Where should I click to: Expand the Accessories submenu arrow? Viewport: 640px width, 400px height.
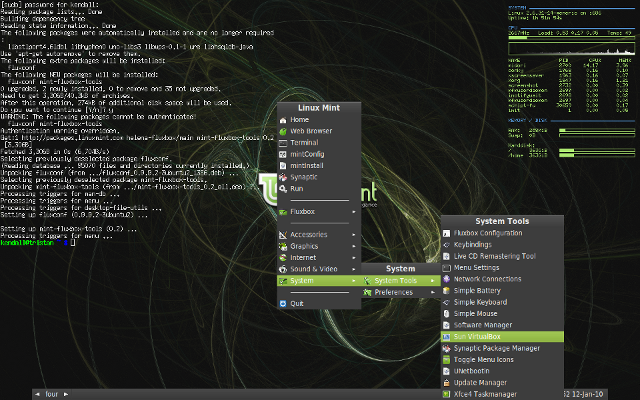[354, 235]
